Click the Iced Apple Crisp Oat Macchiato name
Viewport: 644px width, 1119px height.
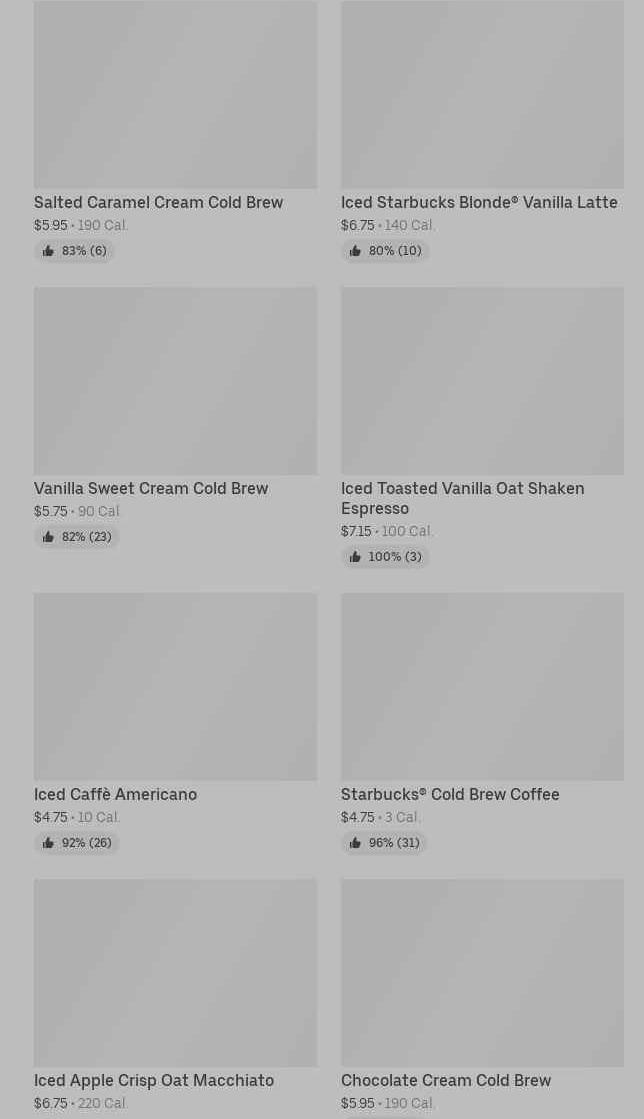click(154, 1081)
